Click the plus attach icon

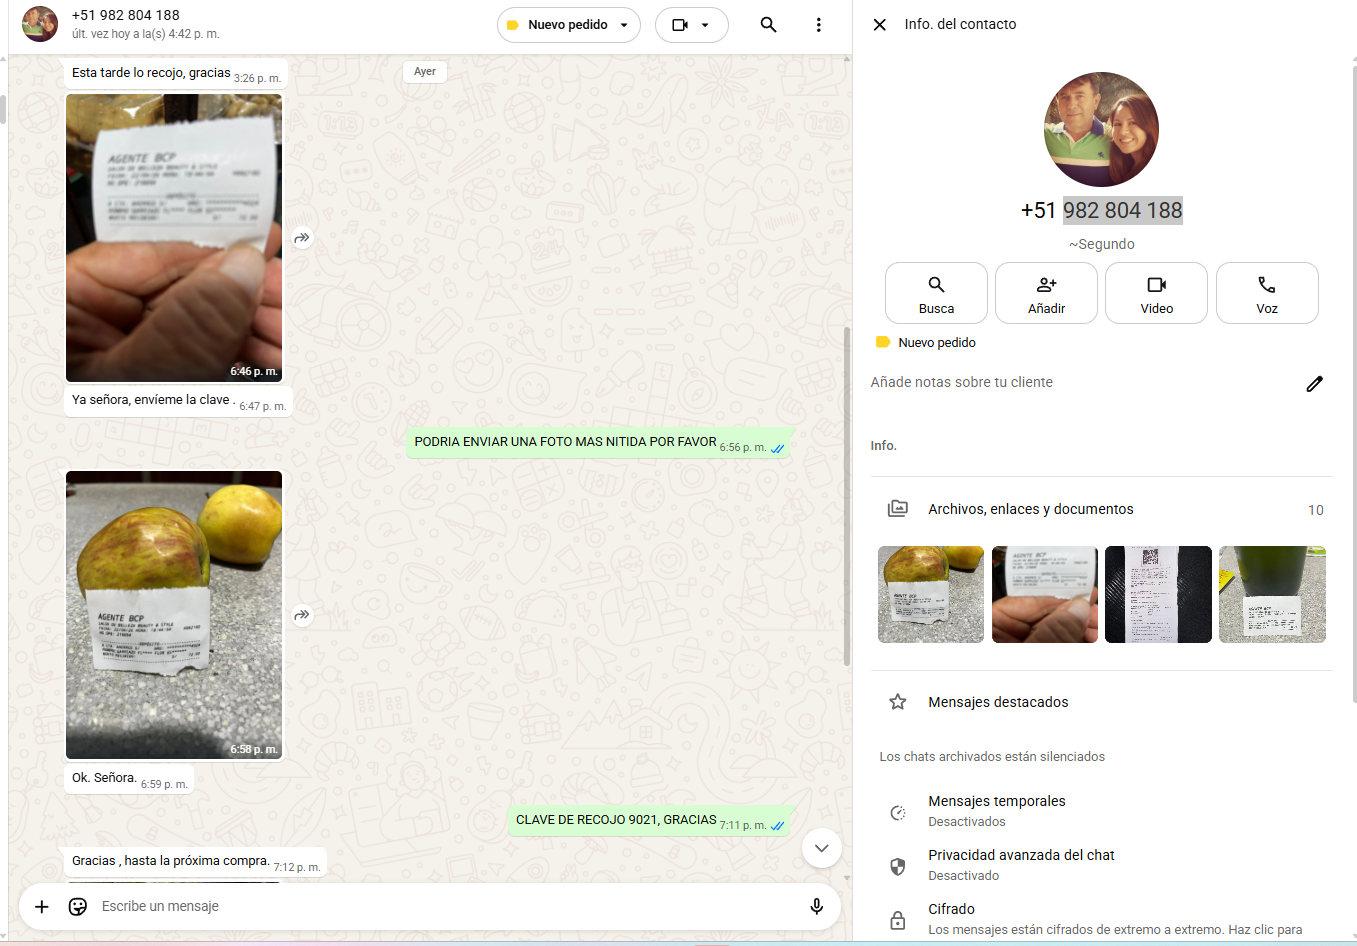(42, 906)
